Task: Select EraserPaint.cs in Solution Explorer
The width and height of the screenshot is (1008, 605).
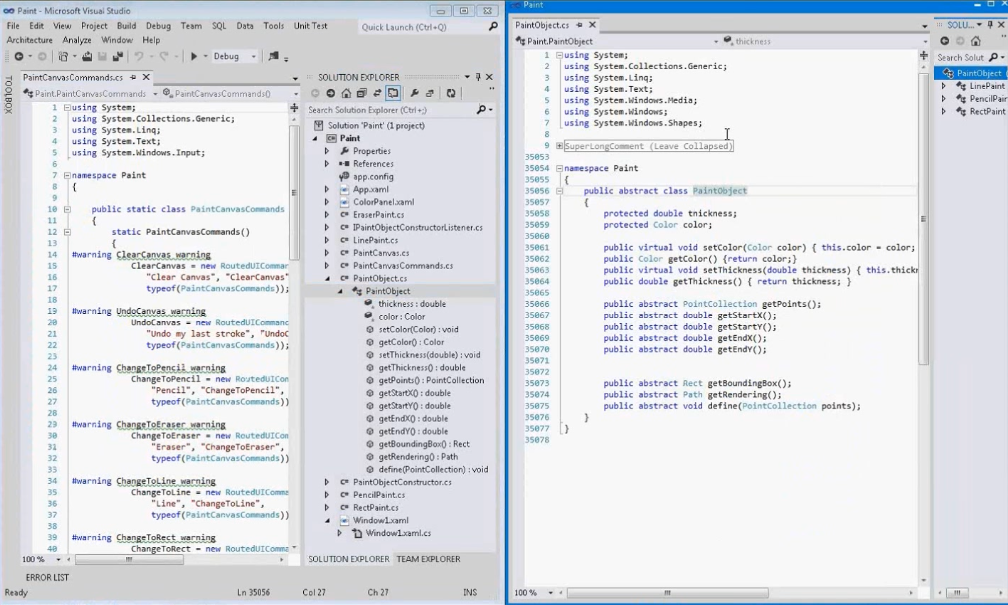Action: tap(378, 215)
